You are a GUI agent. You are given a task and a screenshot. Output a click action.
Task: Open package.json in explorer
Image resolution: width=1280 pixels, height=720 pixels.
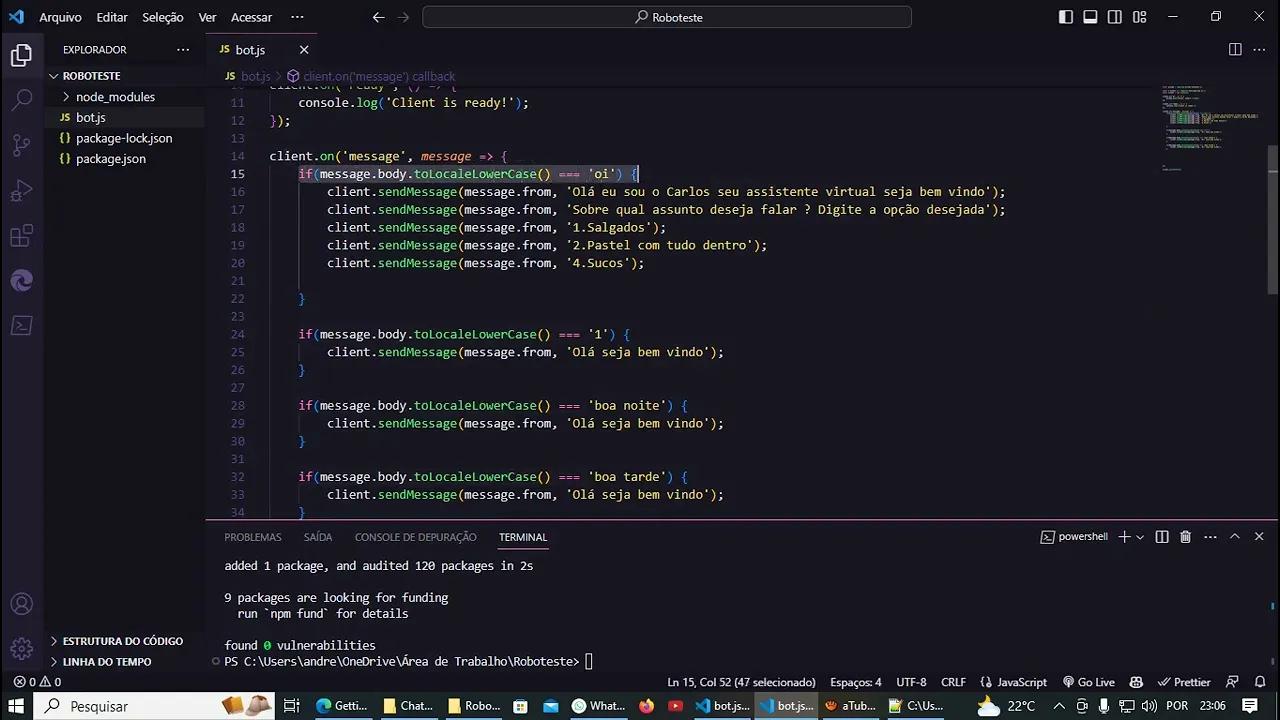[125, 159]
